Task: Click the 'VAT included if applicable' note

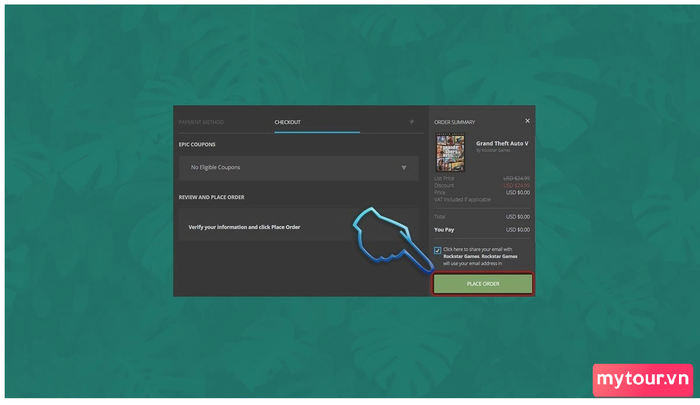Action: coord(462,200)
